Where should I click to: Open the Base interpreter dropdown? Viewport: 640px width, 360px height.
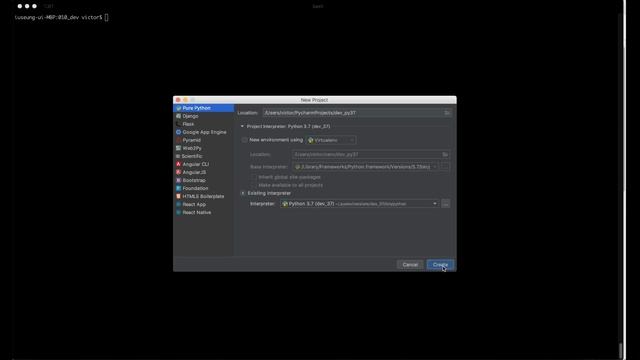pyautogui.click(x=365, y=167)
